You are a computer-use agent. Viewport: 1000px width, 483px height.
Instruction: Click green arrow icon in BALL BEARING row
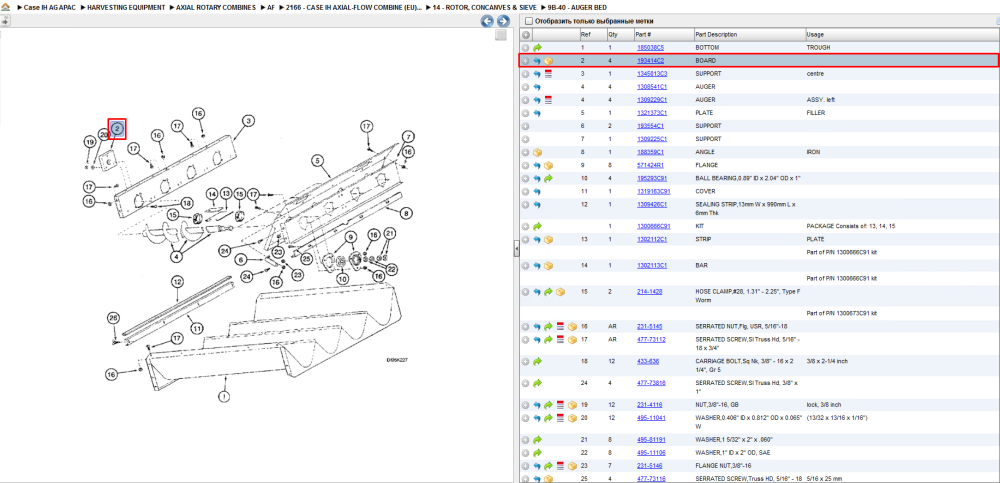pos(548,178)
